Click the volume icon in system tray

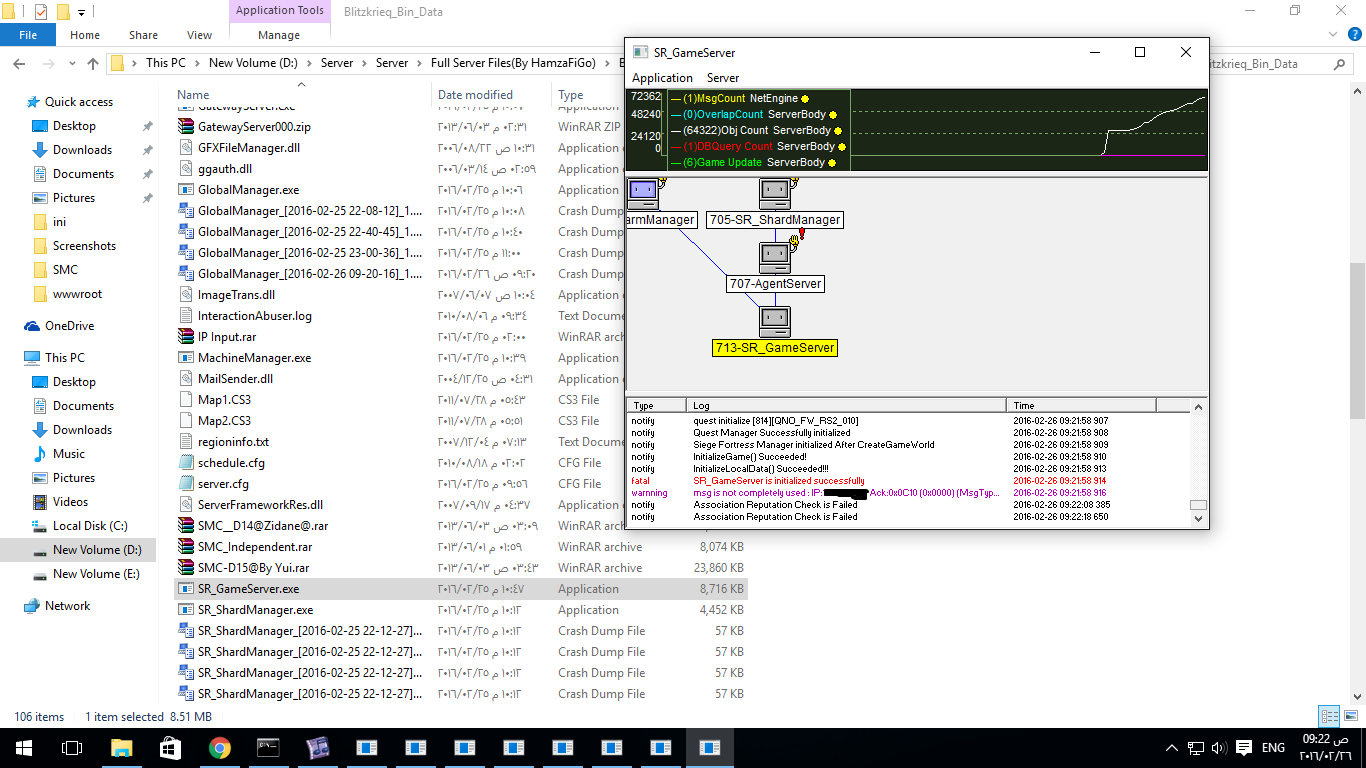coord(1219,747)
